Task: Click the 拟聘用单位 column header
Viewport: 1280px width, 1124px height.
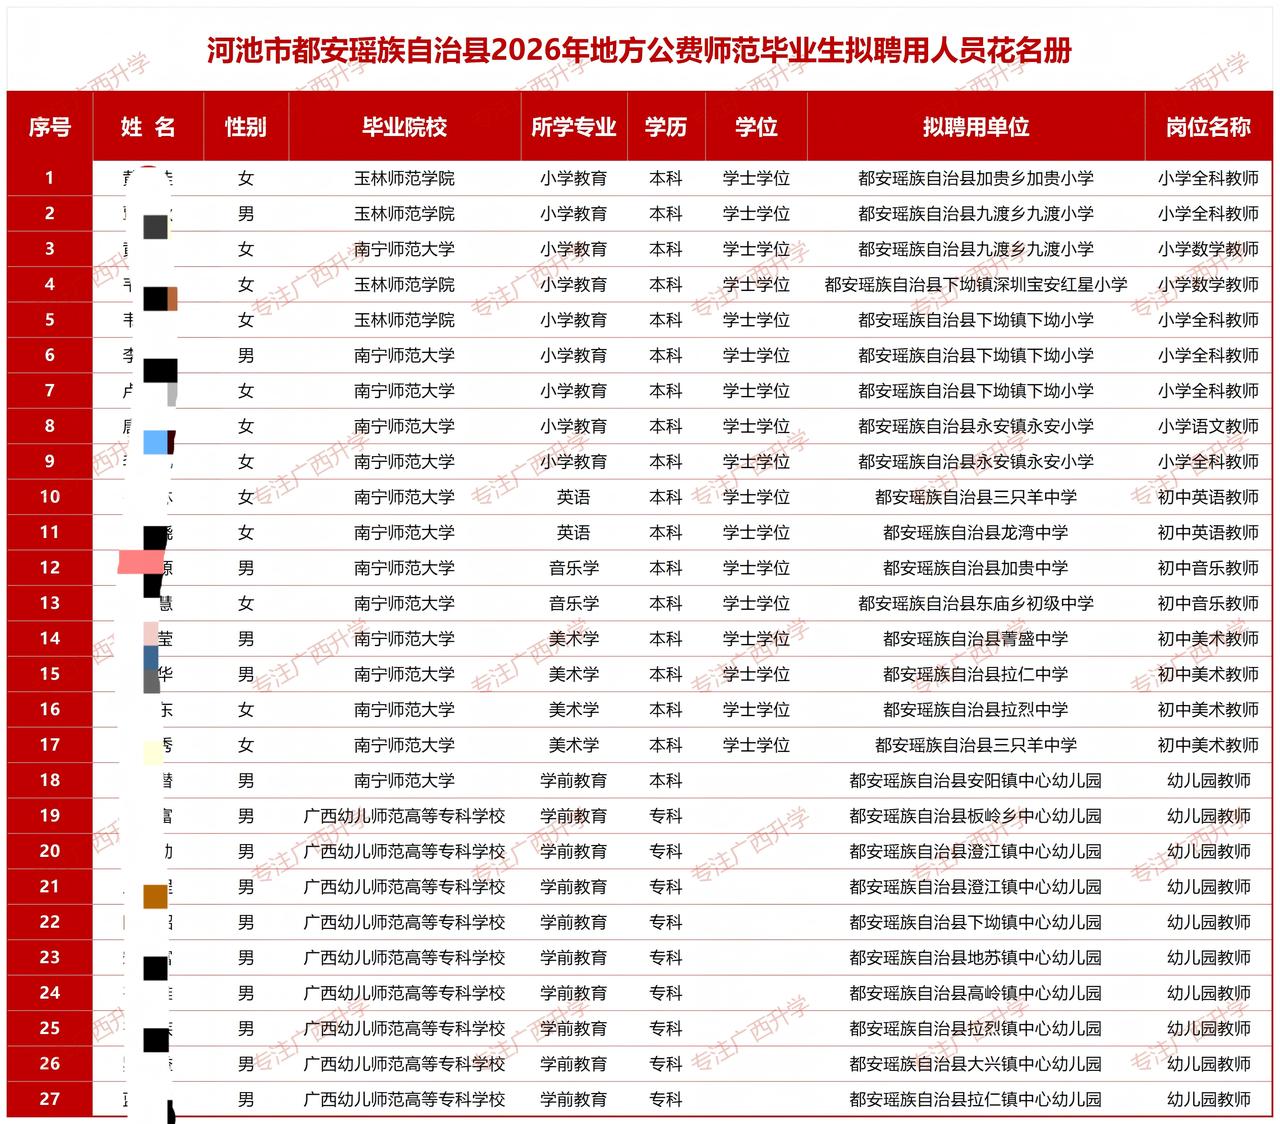Action: pos(976,127)
